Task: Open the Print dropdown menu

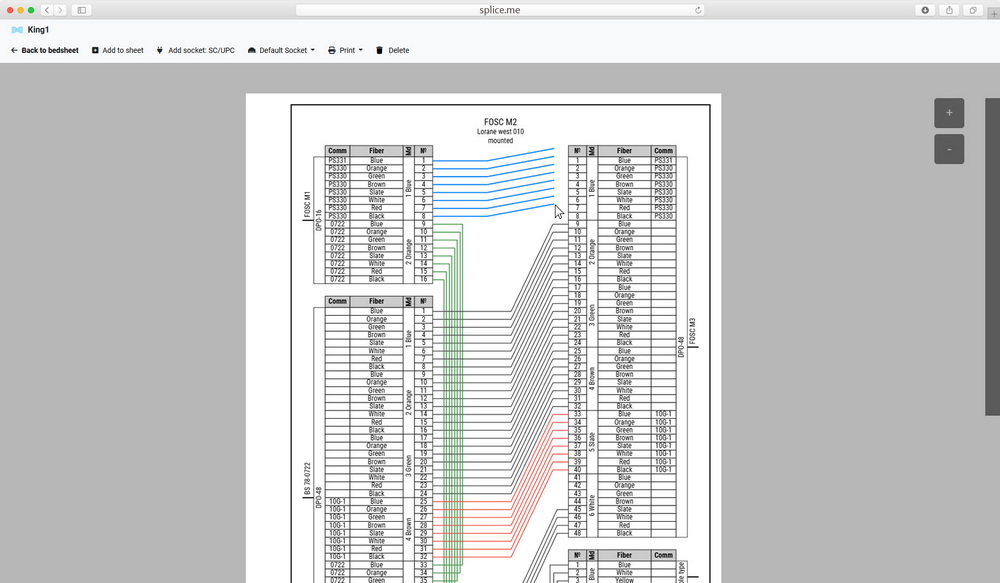Action: (x=345, y=50)
